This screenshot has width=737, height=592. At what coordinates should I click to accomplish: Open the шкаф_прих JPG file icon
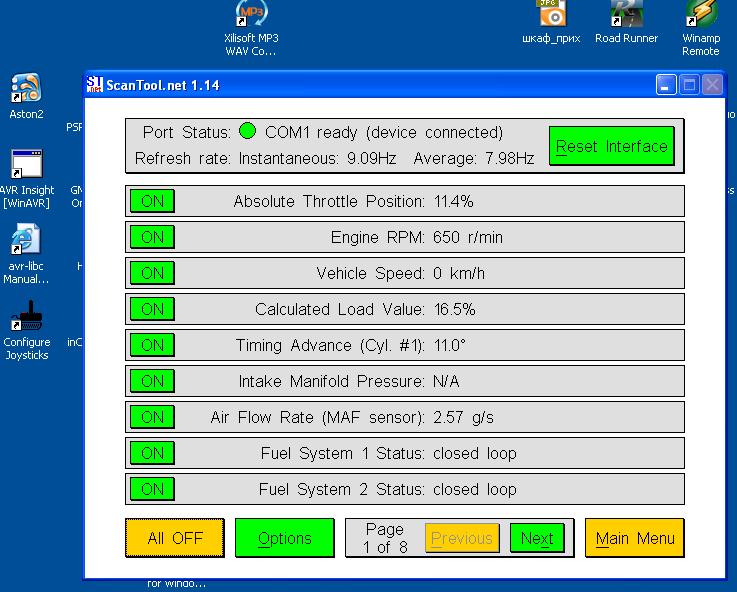coord(552,14)
